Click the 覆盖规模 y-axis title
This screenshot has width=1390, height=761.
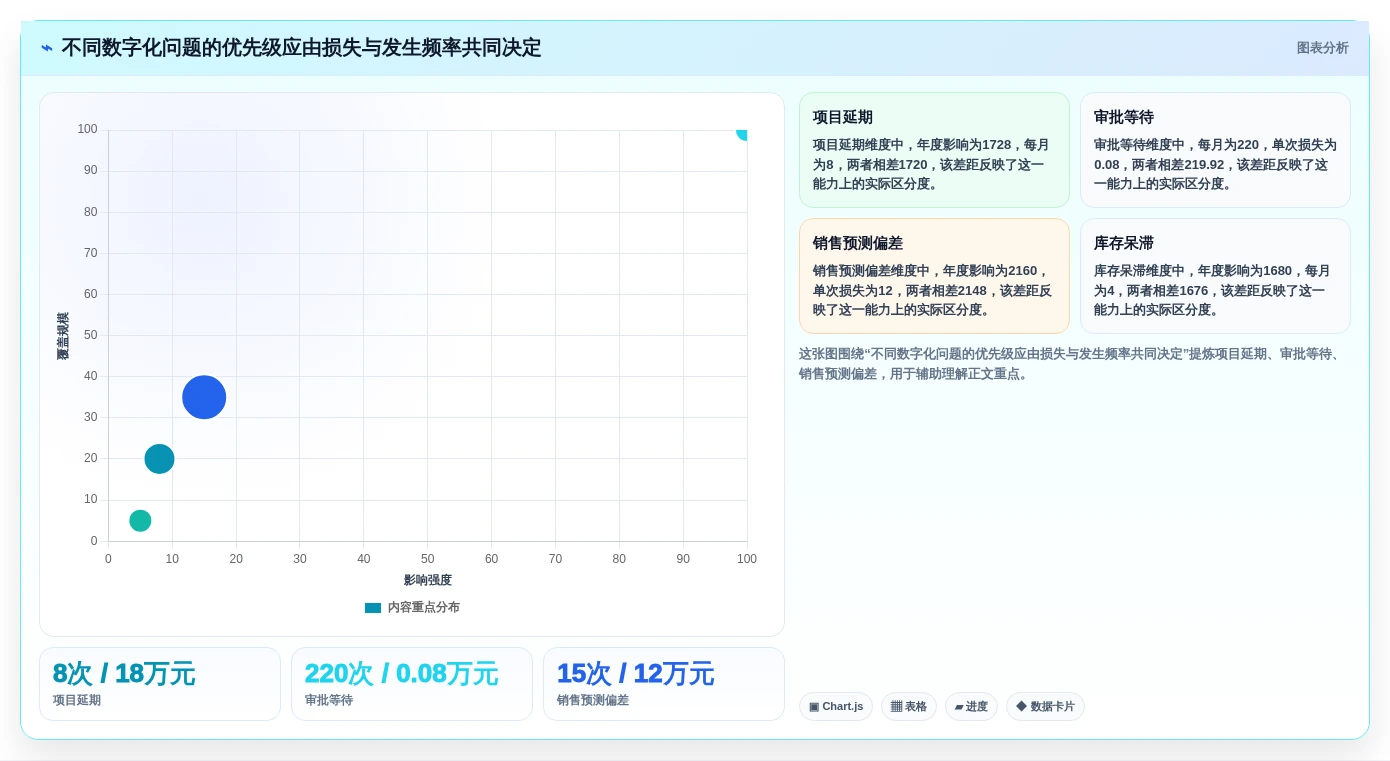[x=63, y=336]
